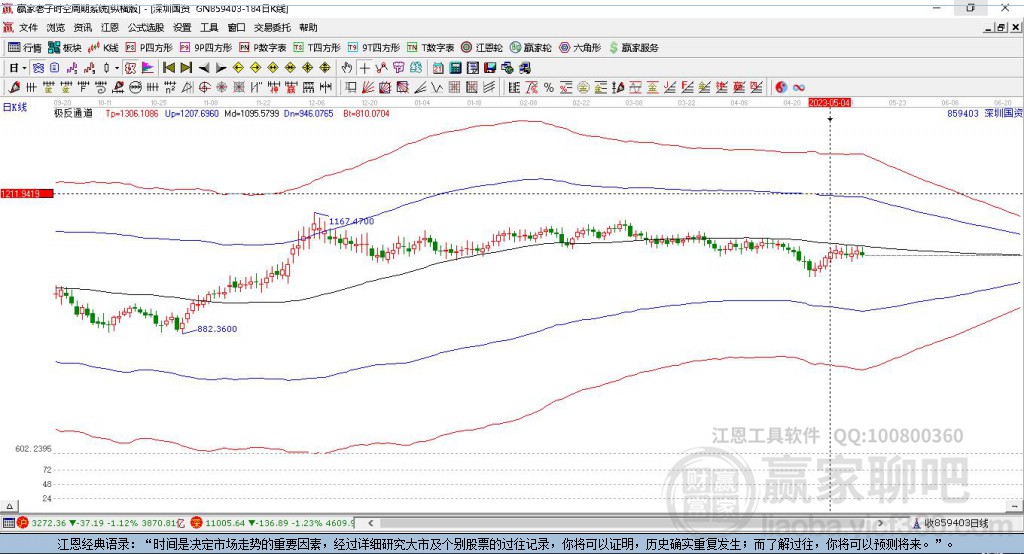Viewport: 1024px width, 554px height.
Task: Open the 设置 menu
Action: (x=182, y=27)
